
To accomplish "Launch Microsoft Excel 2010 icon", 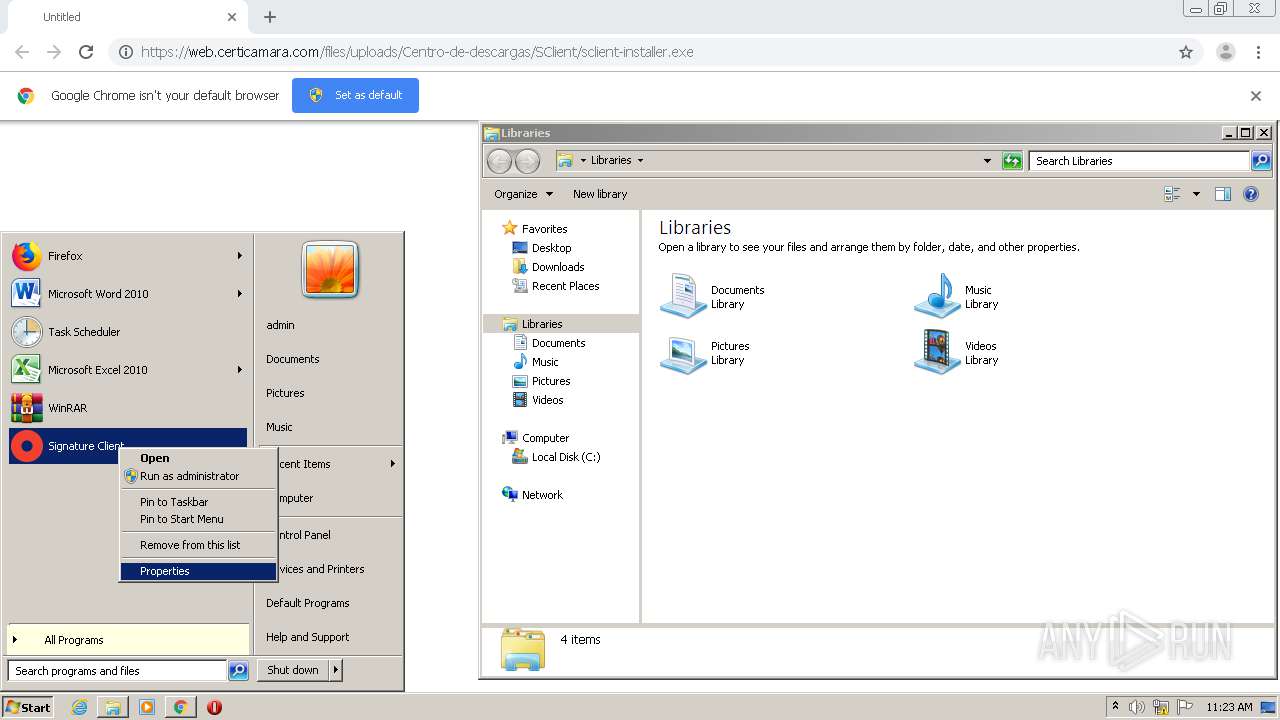I will click(26, 370).
